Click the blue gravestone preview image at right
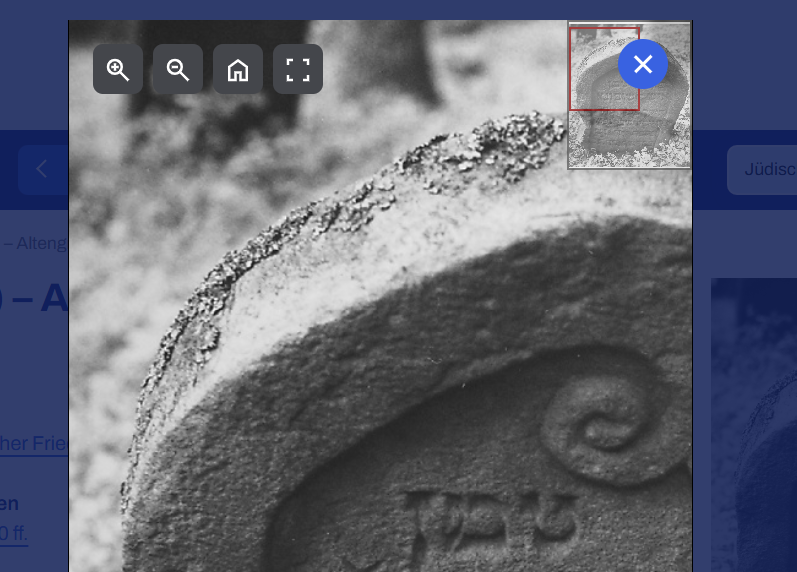The height and width of the screenshot is (572, 797). pyautogui.click(x=754, y=425)
